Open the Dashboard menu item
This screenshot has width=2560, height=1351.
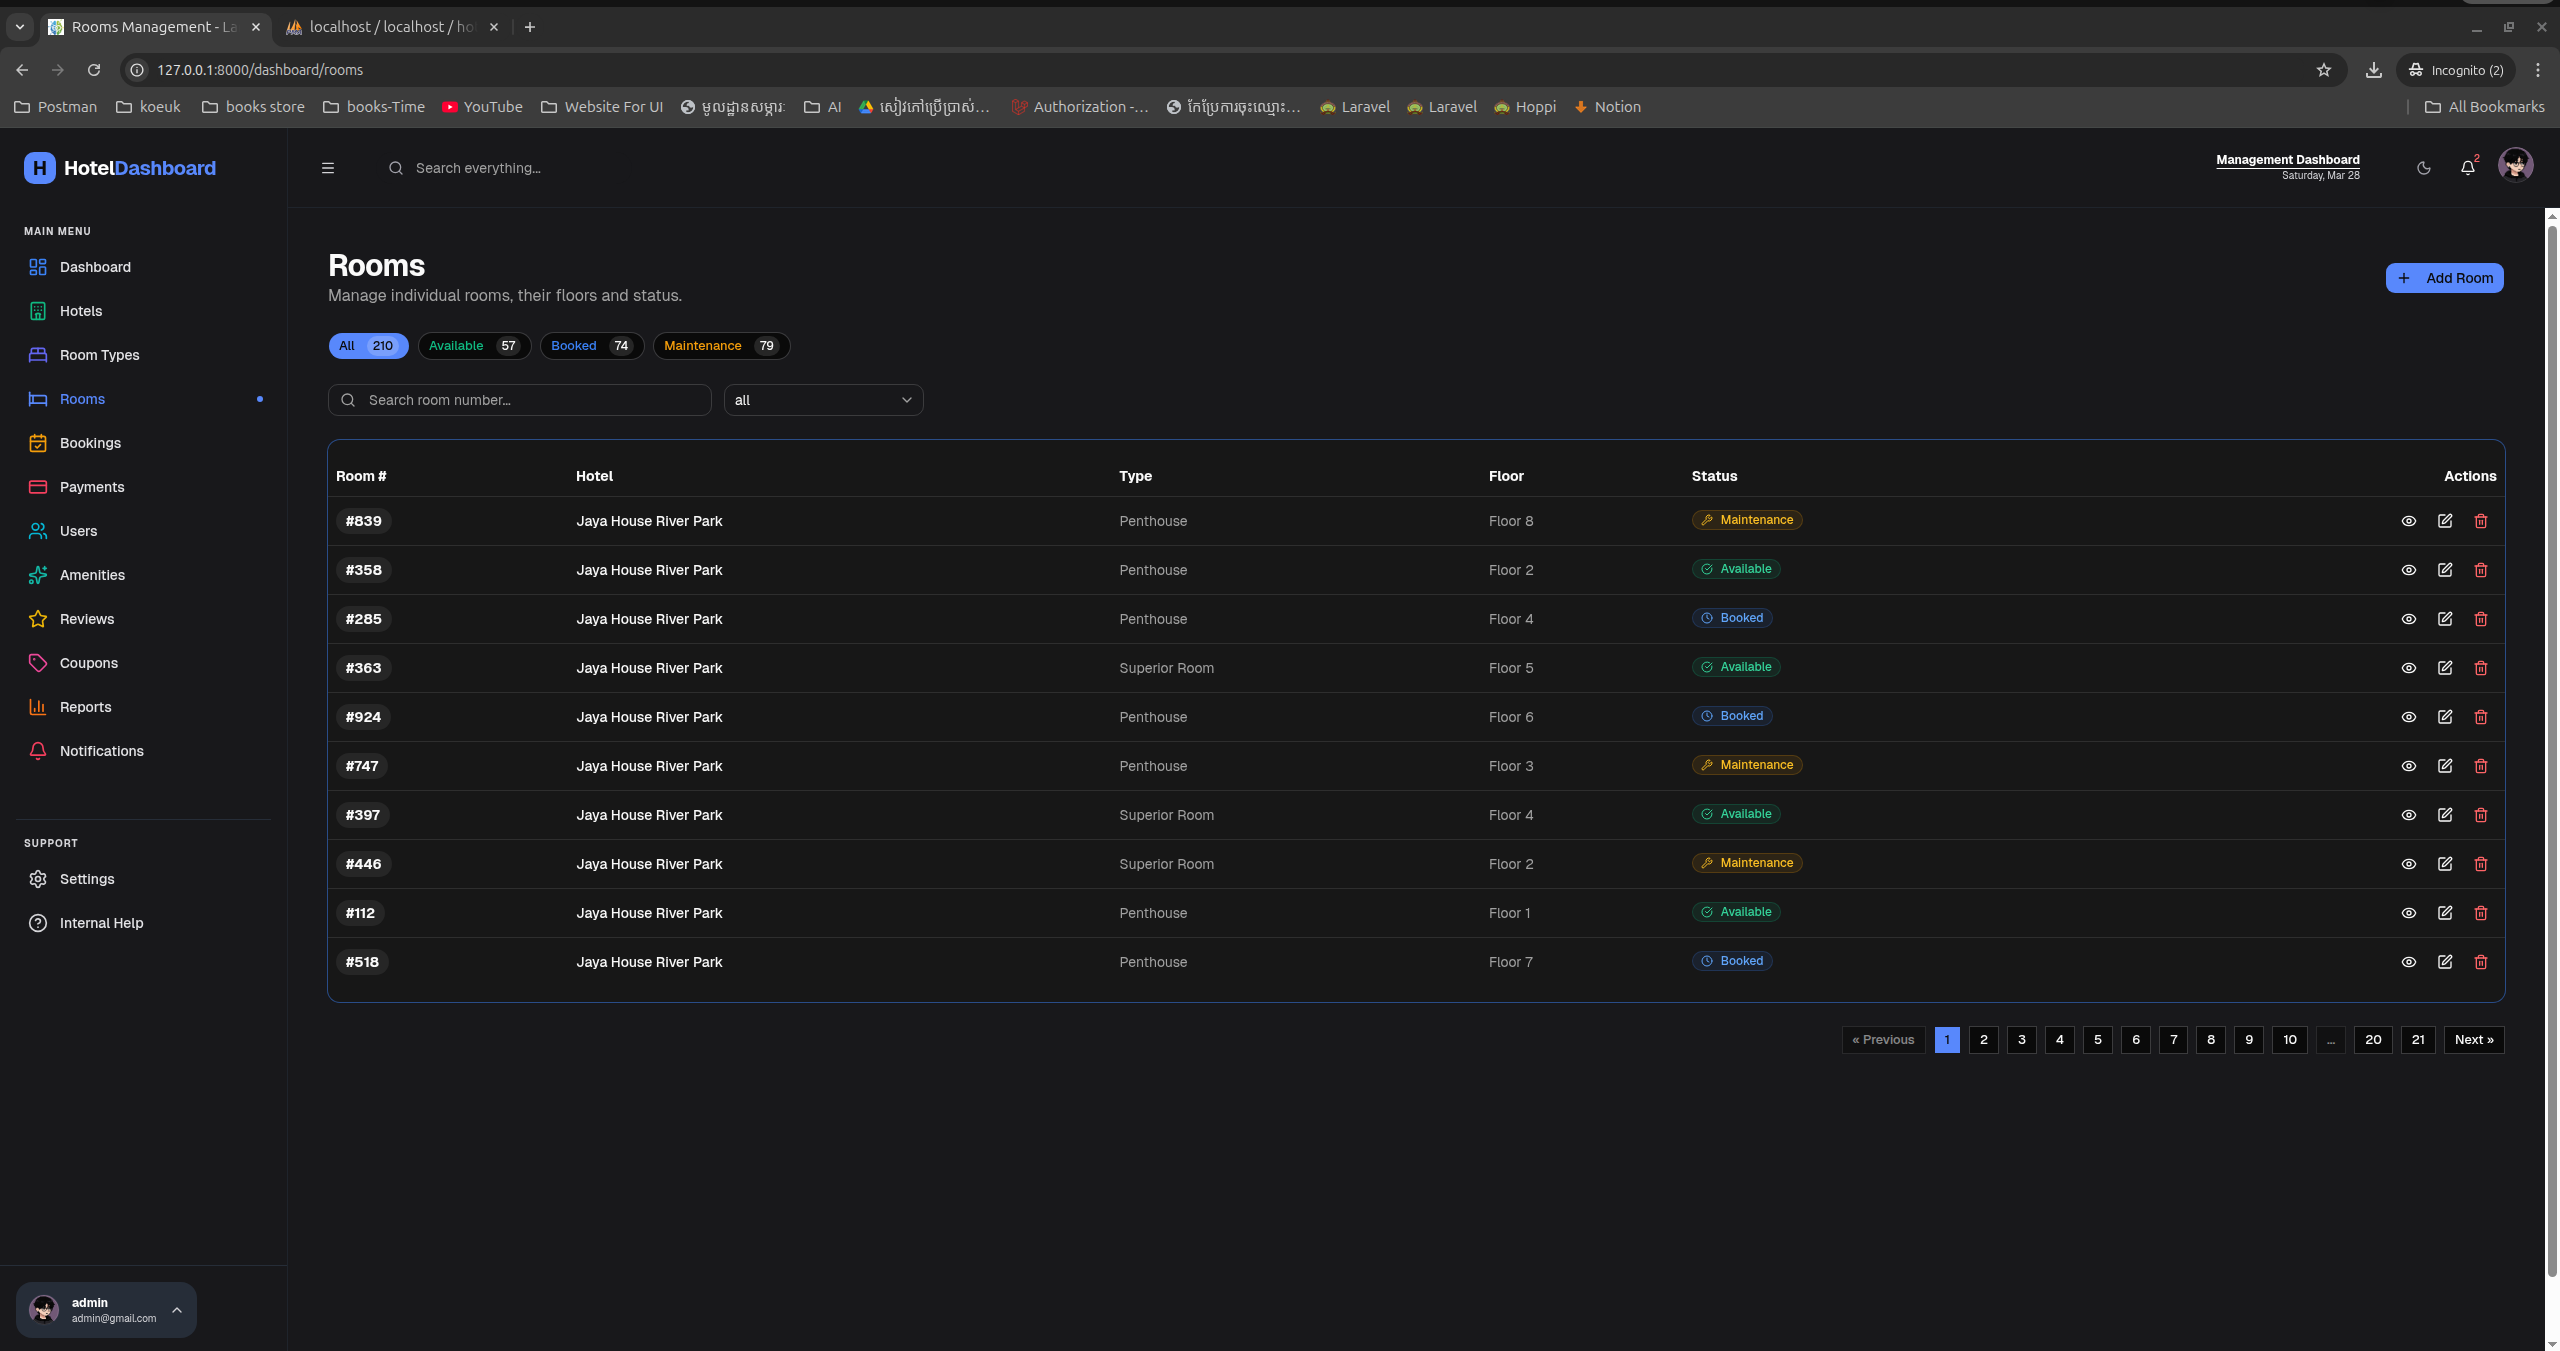point(144,267)
